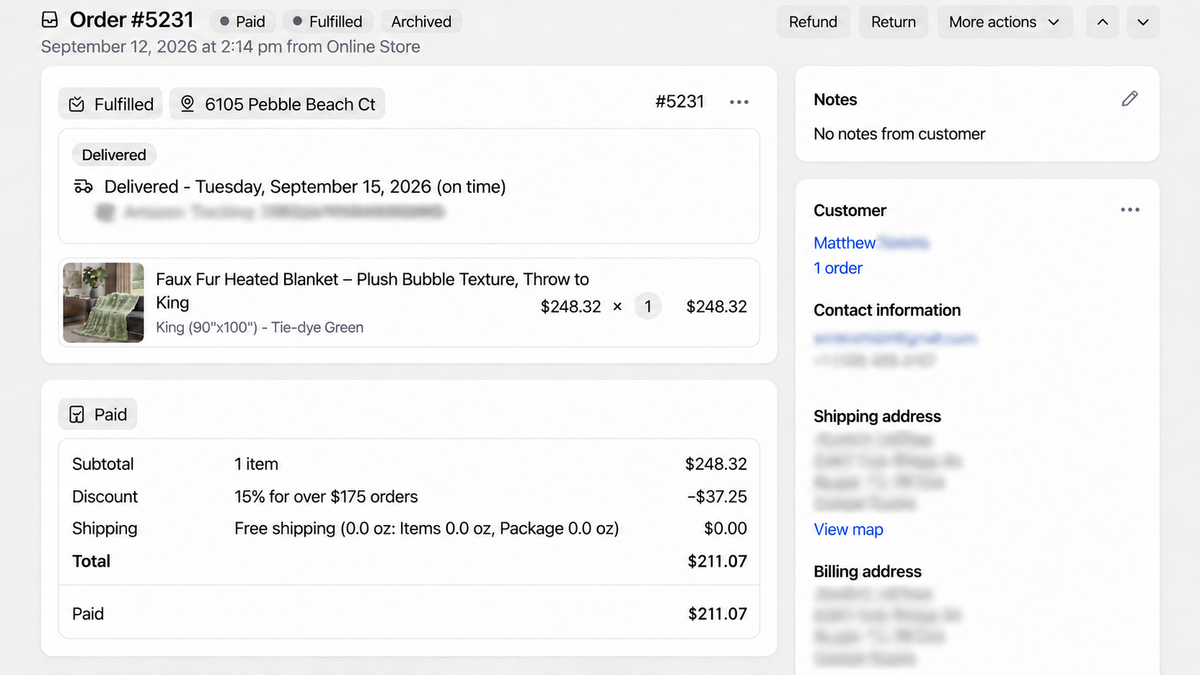The height and width of the screenshot is (675, 1200).
Task: Click the 'No notes from customer' text
Action: click(900, 134)
